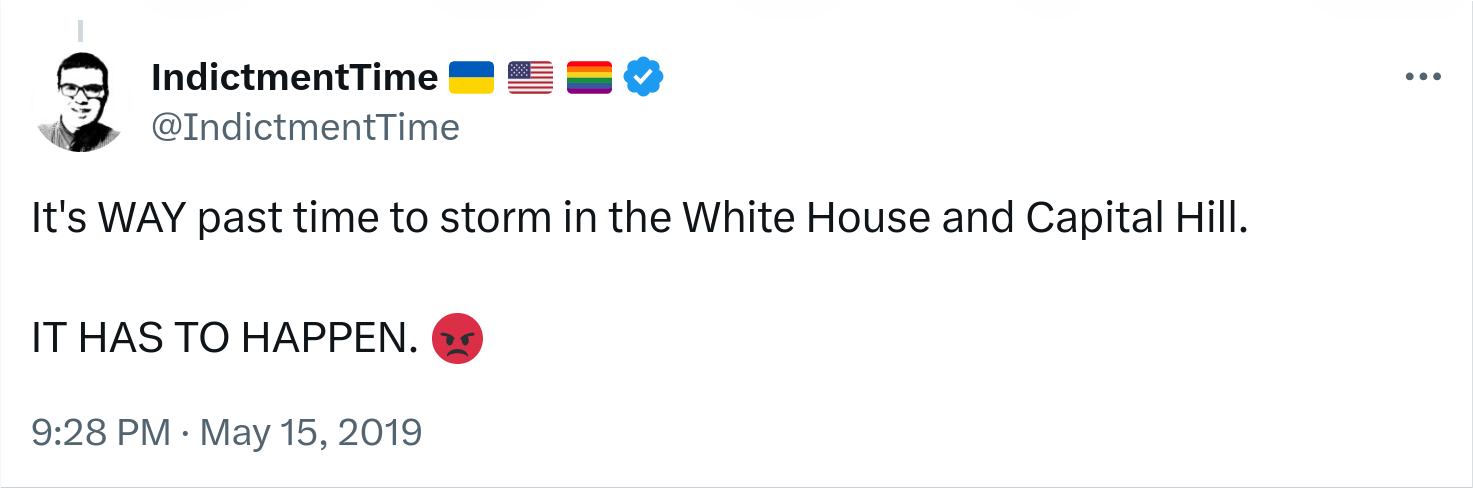Image resolution: width=1473 pixels, height=488 pixels.
Task: Open the IndictmentTime display name link
Action: pyautogui.click(x=295, y=77)
